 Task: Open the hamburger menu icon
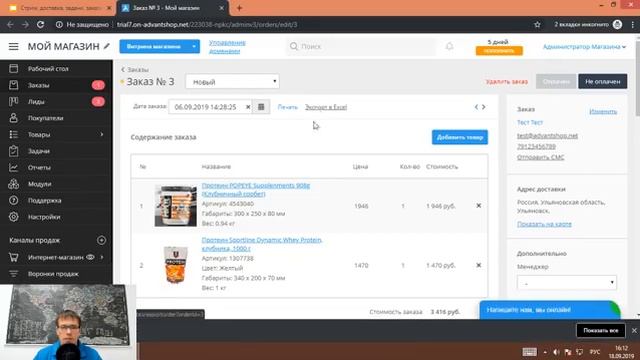13,47
